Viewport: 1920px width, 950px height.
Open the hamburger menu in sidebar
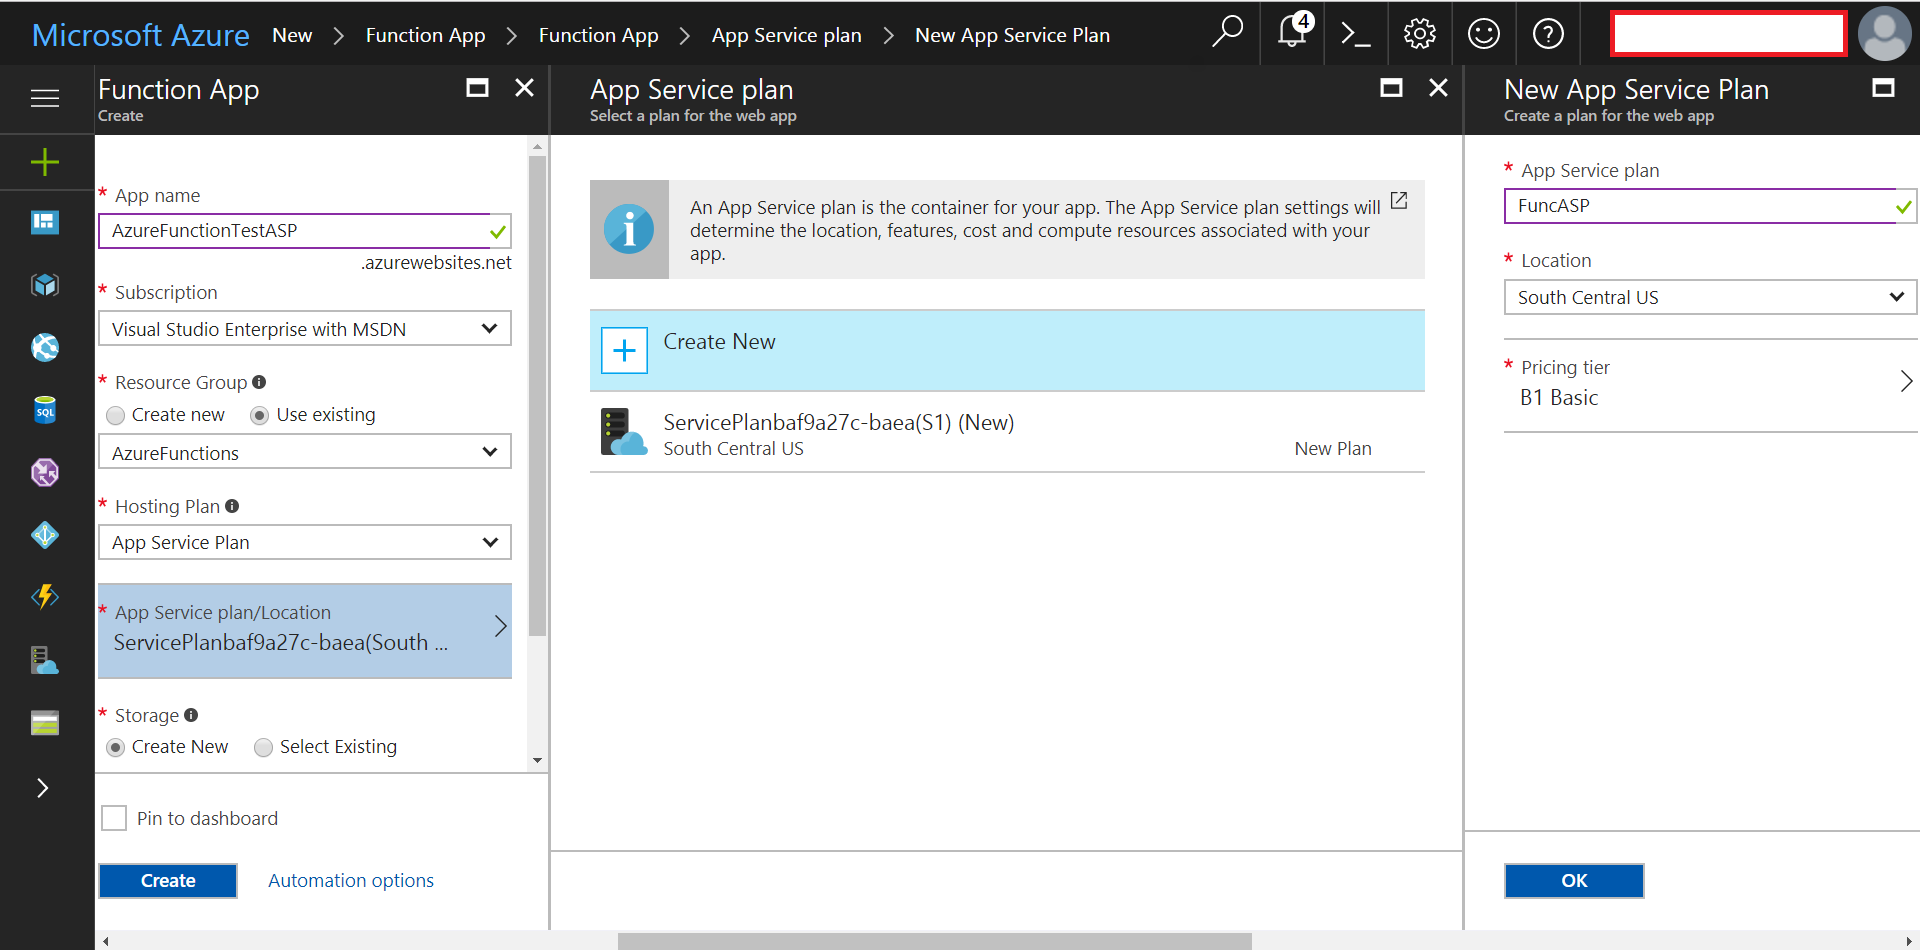coord(45,98)
